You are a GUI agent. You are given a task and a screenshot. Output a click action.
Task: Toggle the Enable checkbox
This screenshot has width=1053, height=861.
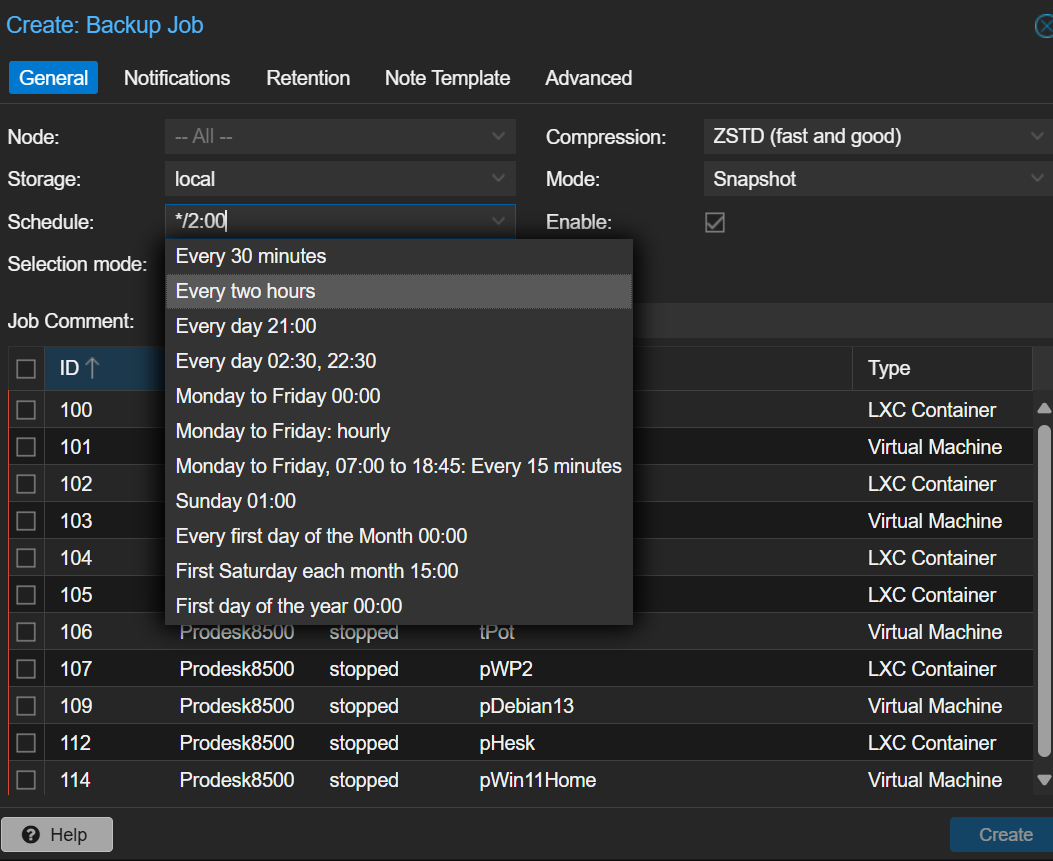click(715, 222)
